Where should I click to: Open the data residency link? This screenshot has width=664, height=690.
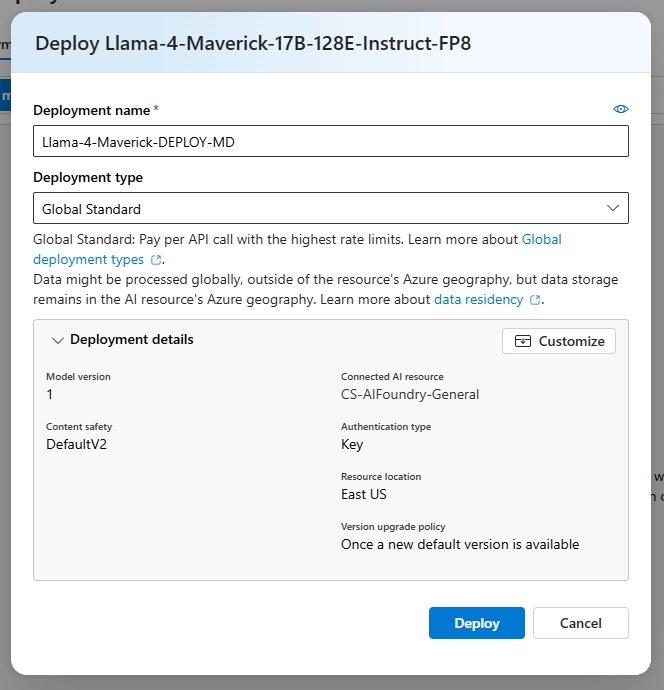point(479,300)
